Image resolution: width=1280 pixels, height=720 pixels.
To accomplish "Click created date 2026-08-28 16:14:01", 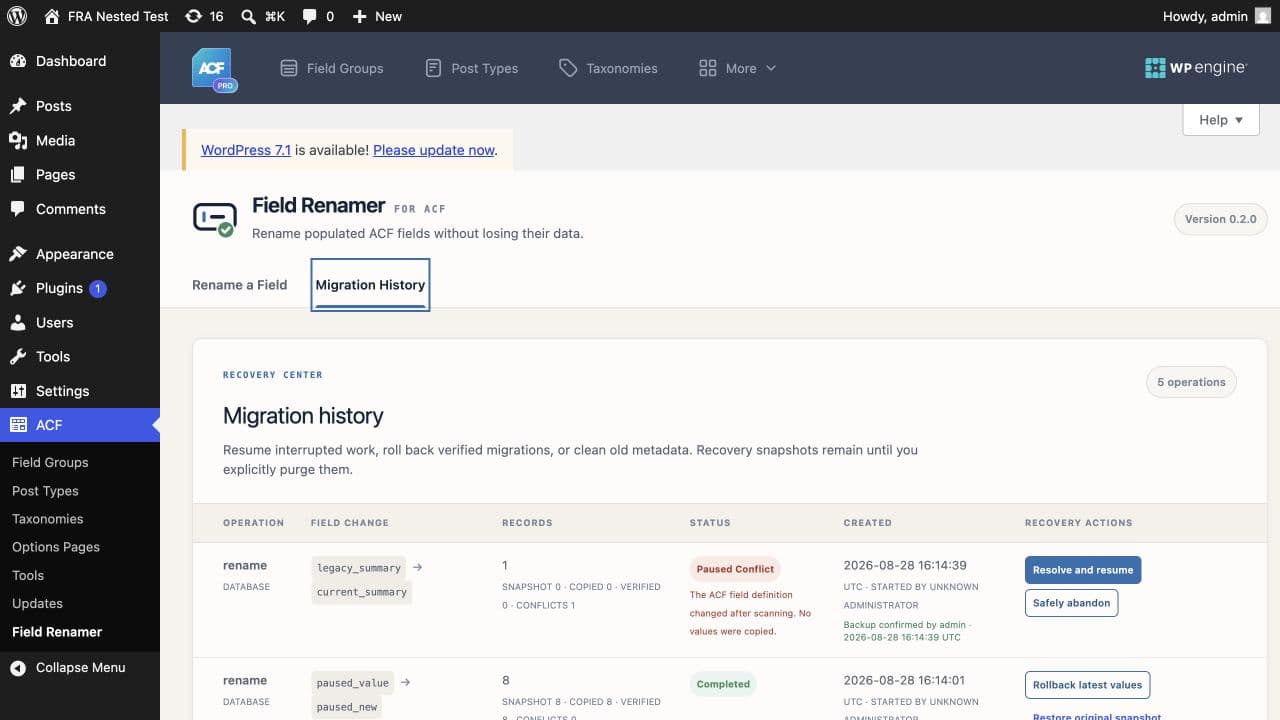I will (904, 680).
